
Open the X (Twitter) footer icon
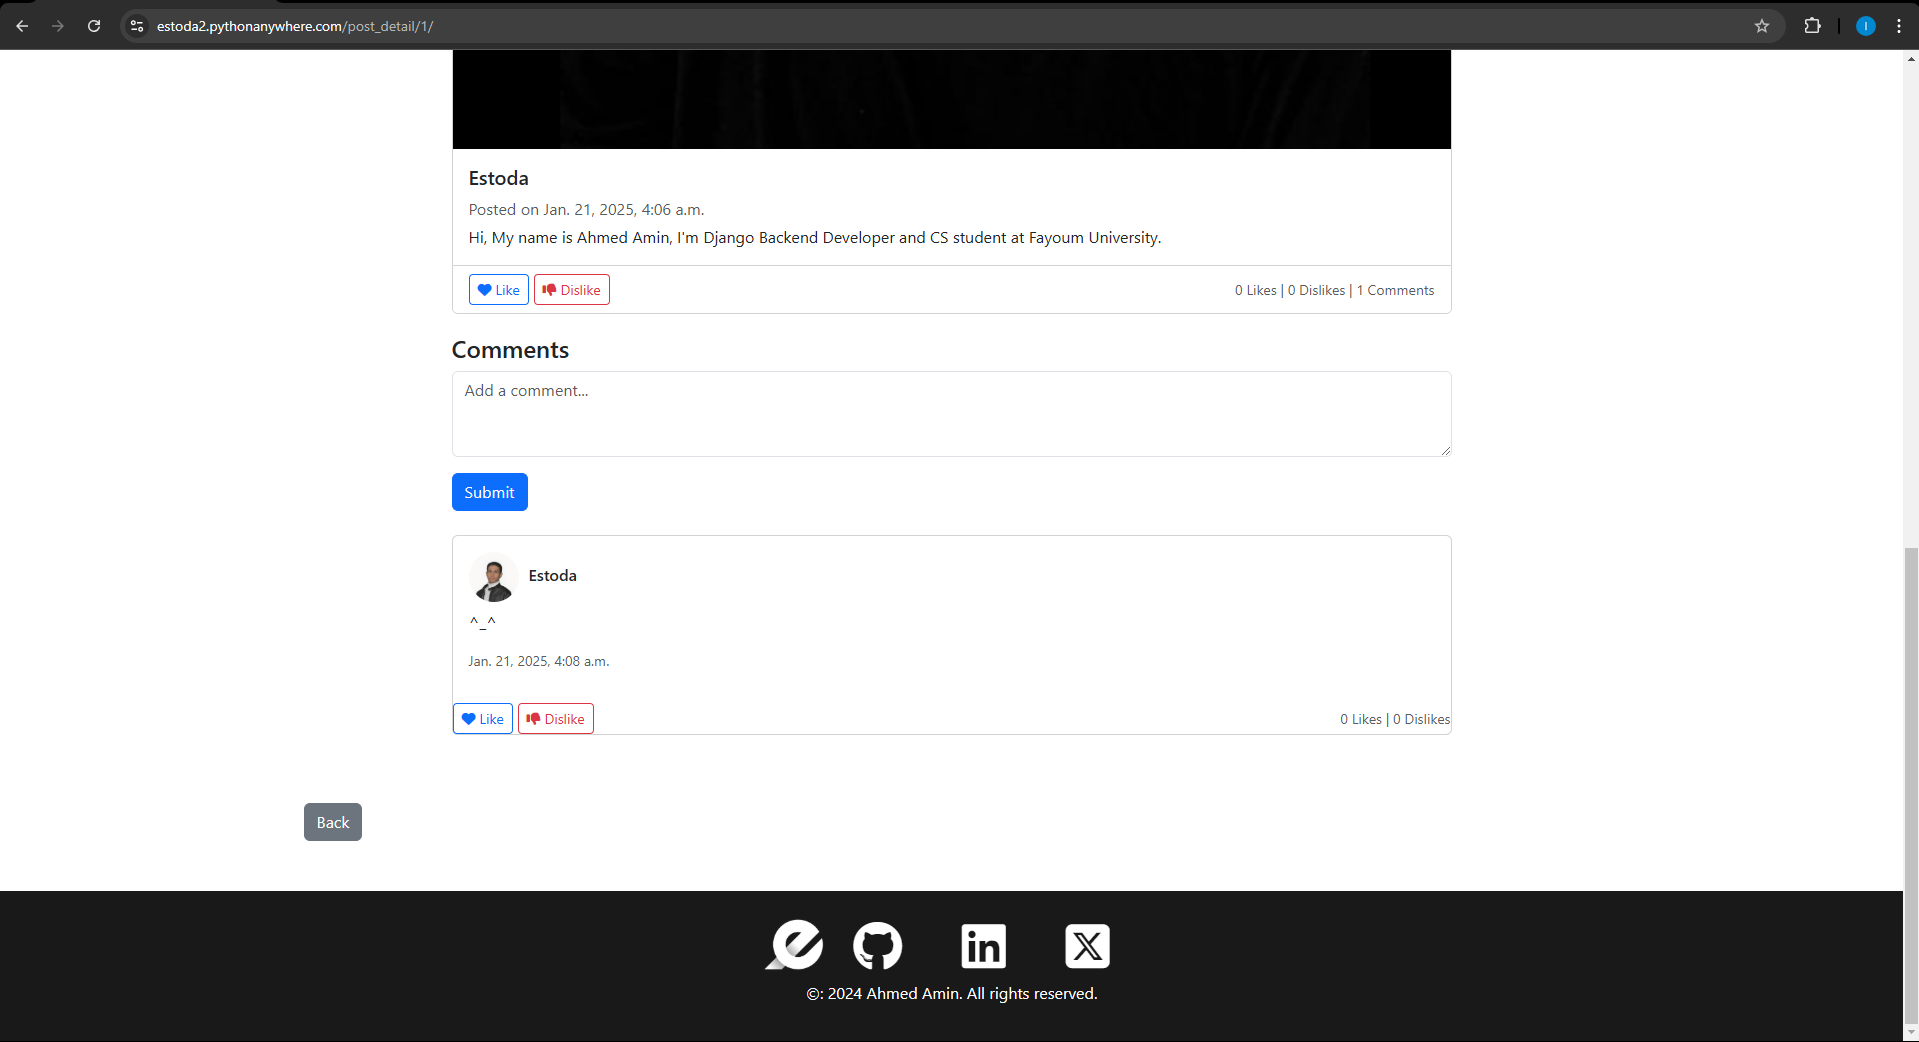point(1087,946)
